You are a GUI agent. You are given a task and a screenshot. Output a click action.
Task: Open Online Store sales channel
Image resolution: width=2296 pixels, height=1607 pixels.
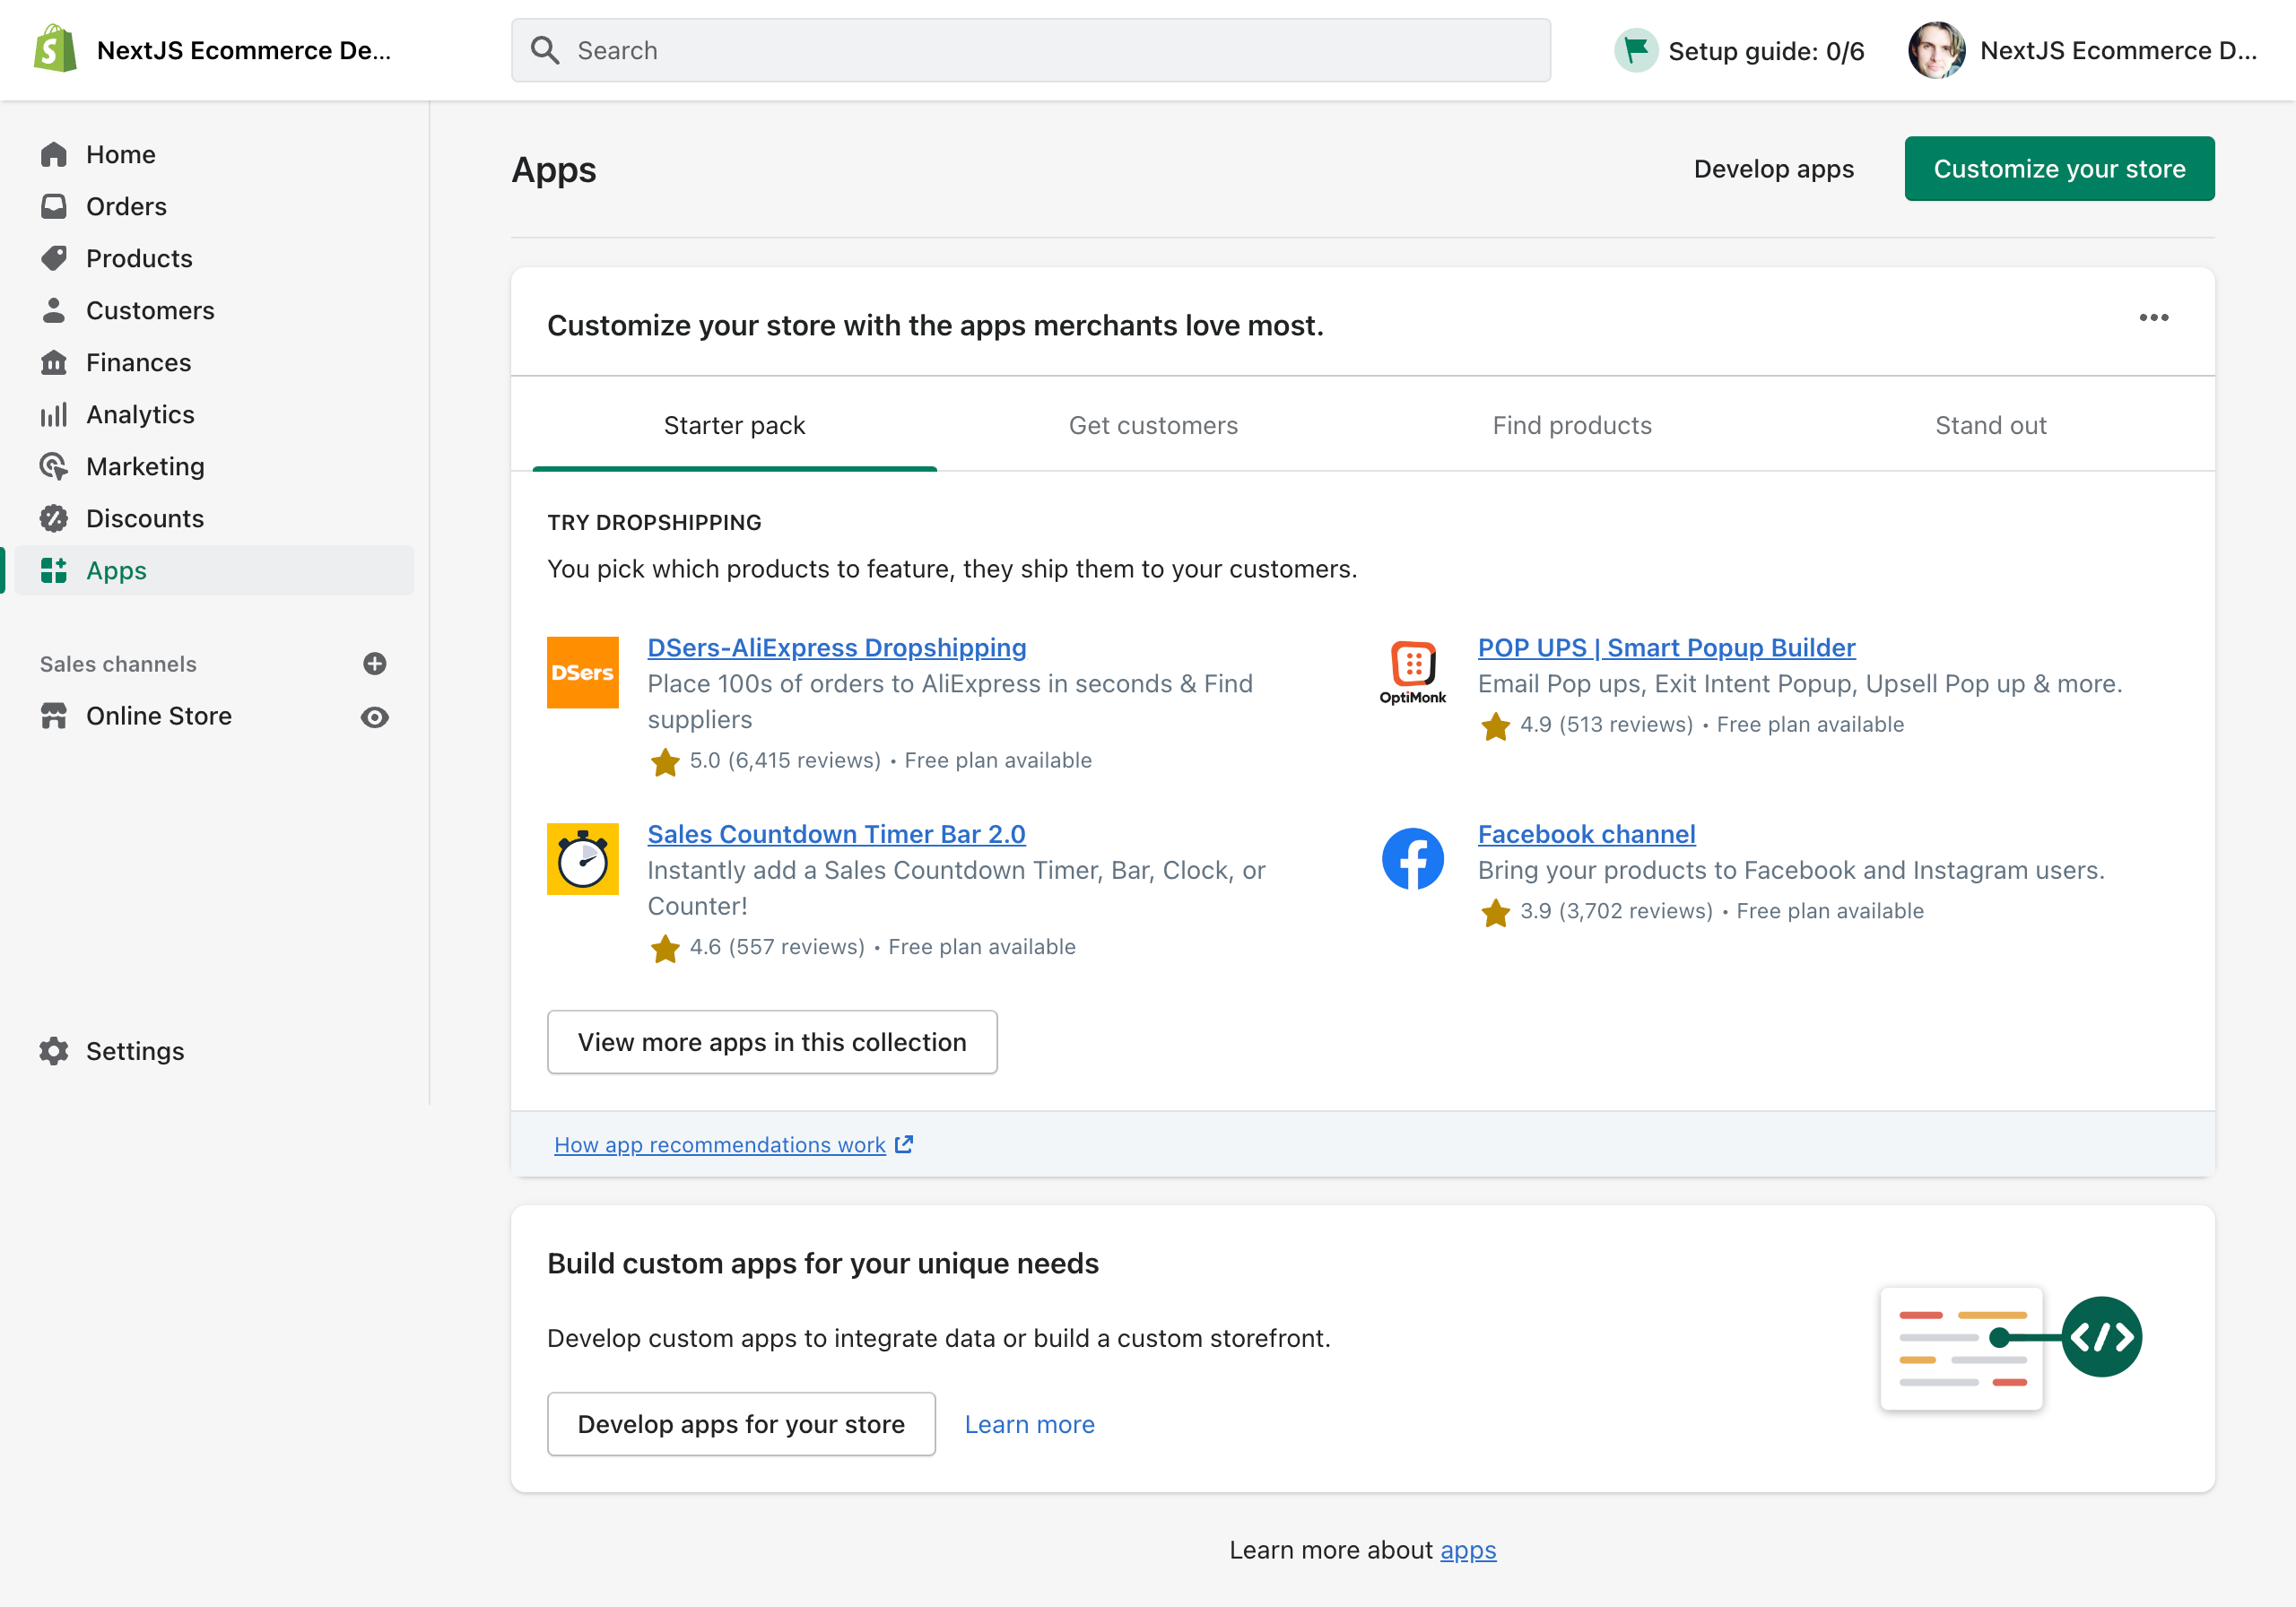point(158,716)
